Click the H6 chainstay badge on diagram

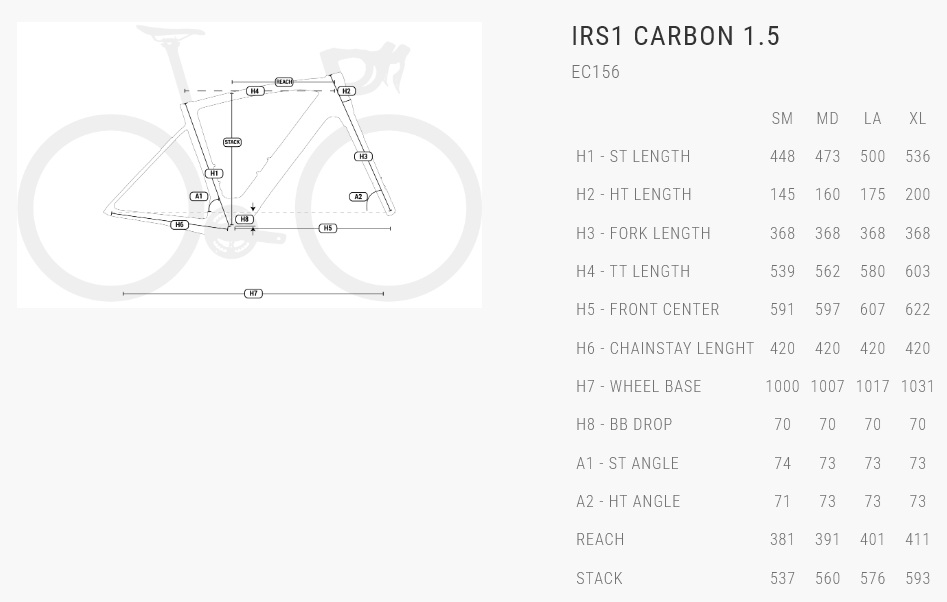tap(180, 225)
